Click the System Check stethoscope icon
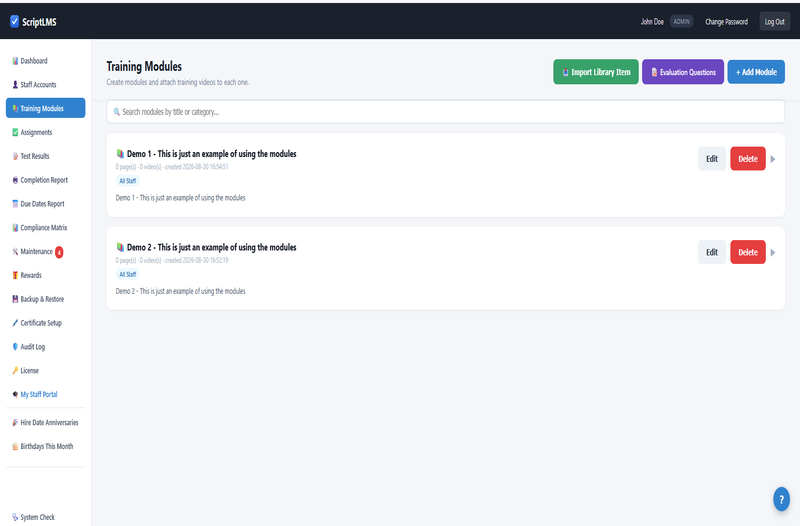This screenshot has height=526, width=800. coord(15,517)
